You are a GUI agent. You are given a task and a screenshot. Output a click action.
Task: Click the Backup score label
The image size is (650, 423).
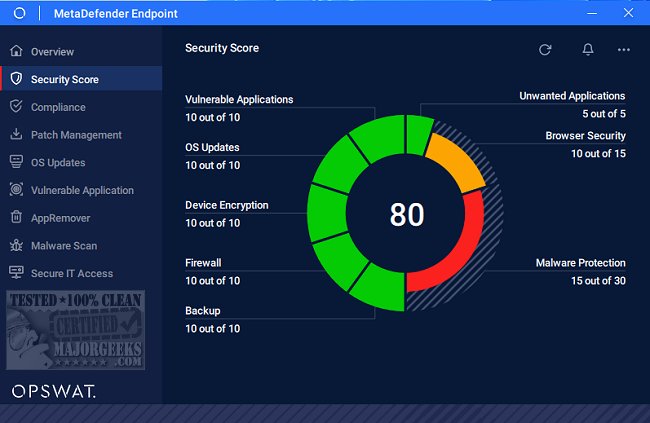coord(203,311)
